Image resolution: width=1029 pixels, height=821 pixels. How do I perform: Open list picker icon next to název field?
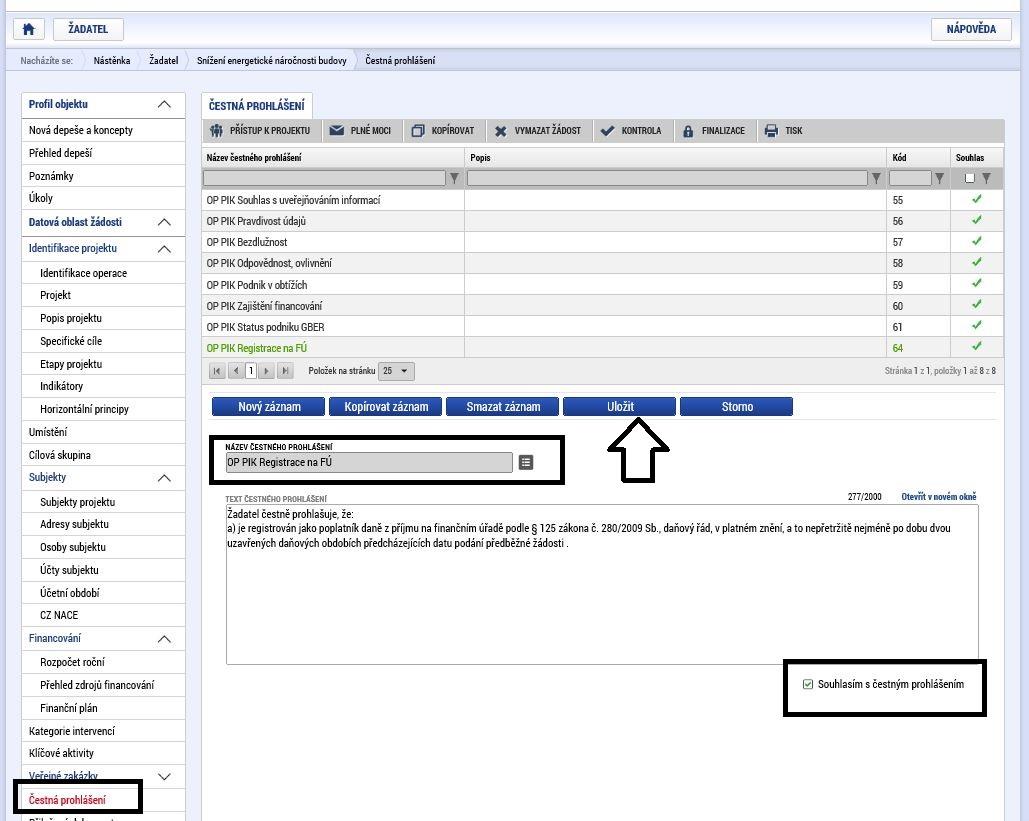[526, 462]
